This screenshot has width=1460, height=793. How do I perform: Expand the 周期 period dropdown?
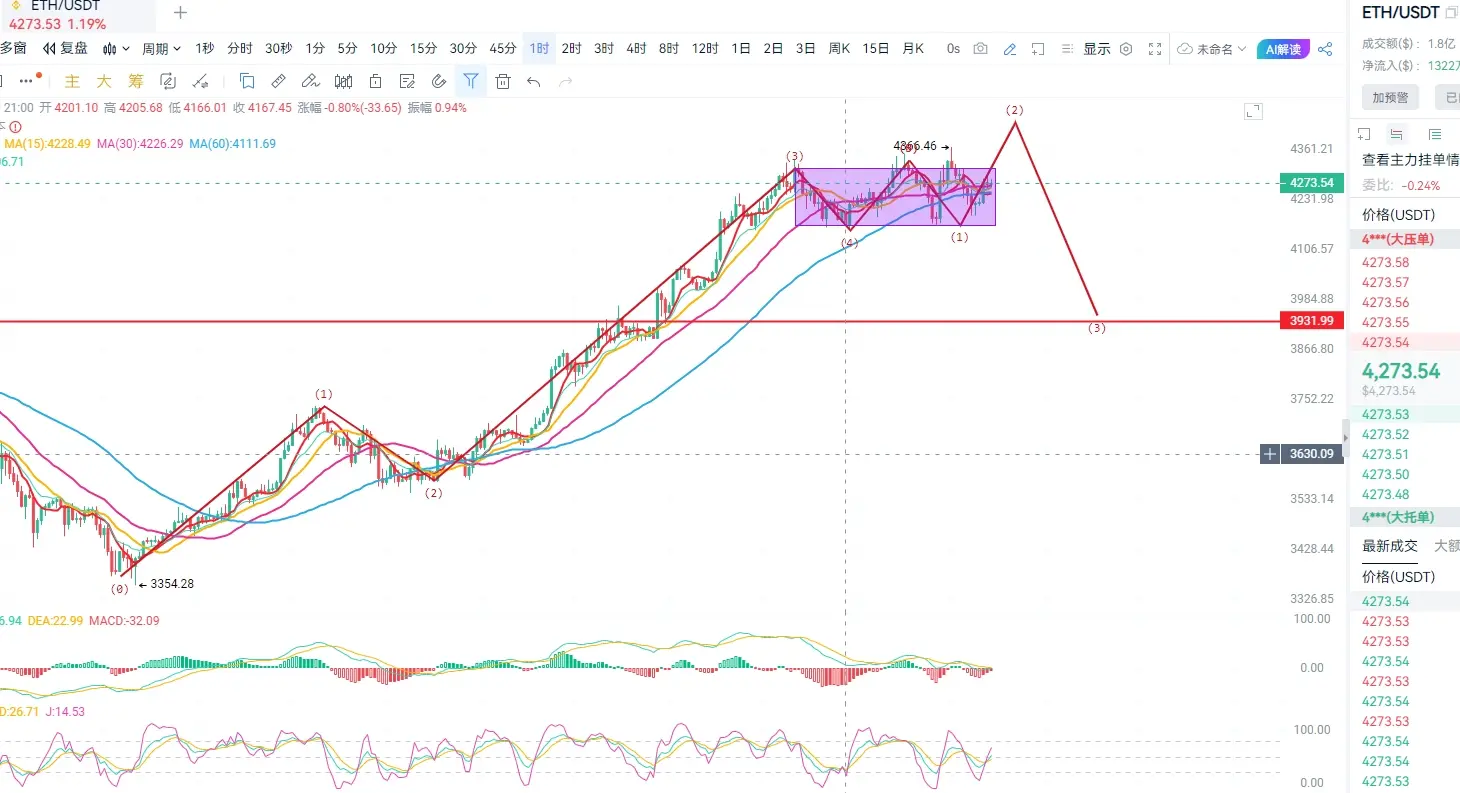click(161, 48)
